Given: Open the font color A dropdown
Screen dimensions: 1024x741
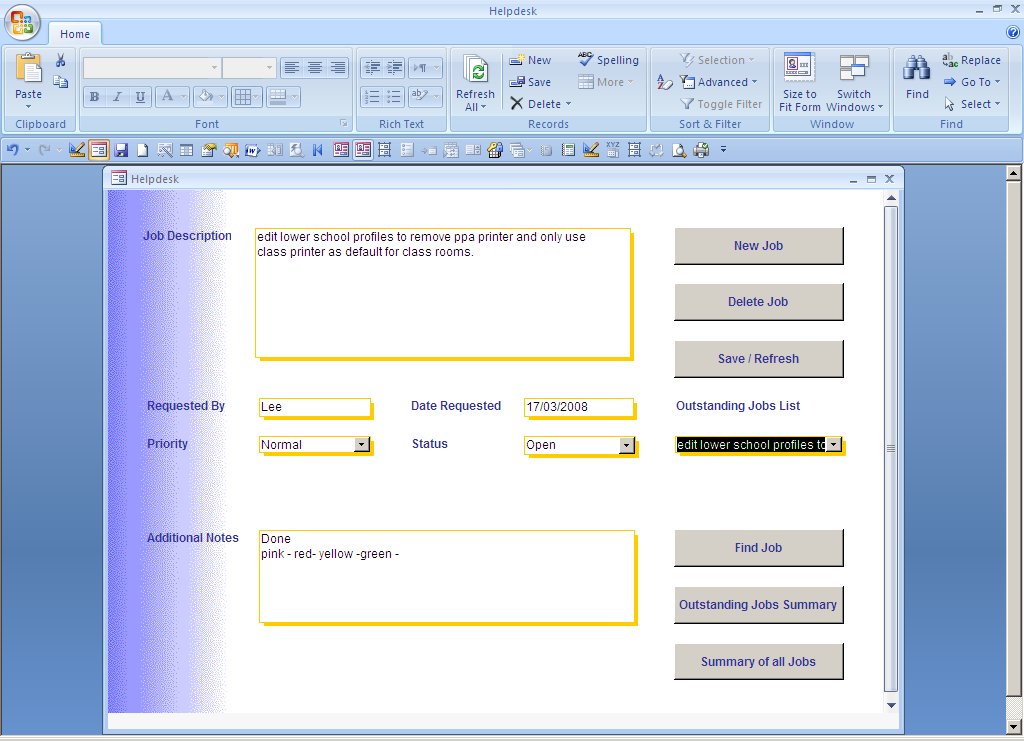Looking at the screenshot, I should click(184, 97).
